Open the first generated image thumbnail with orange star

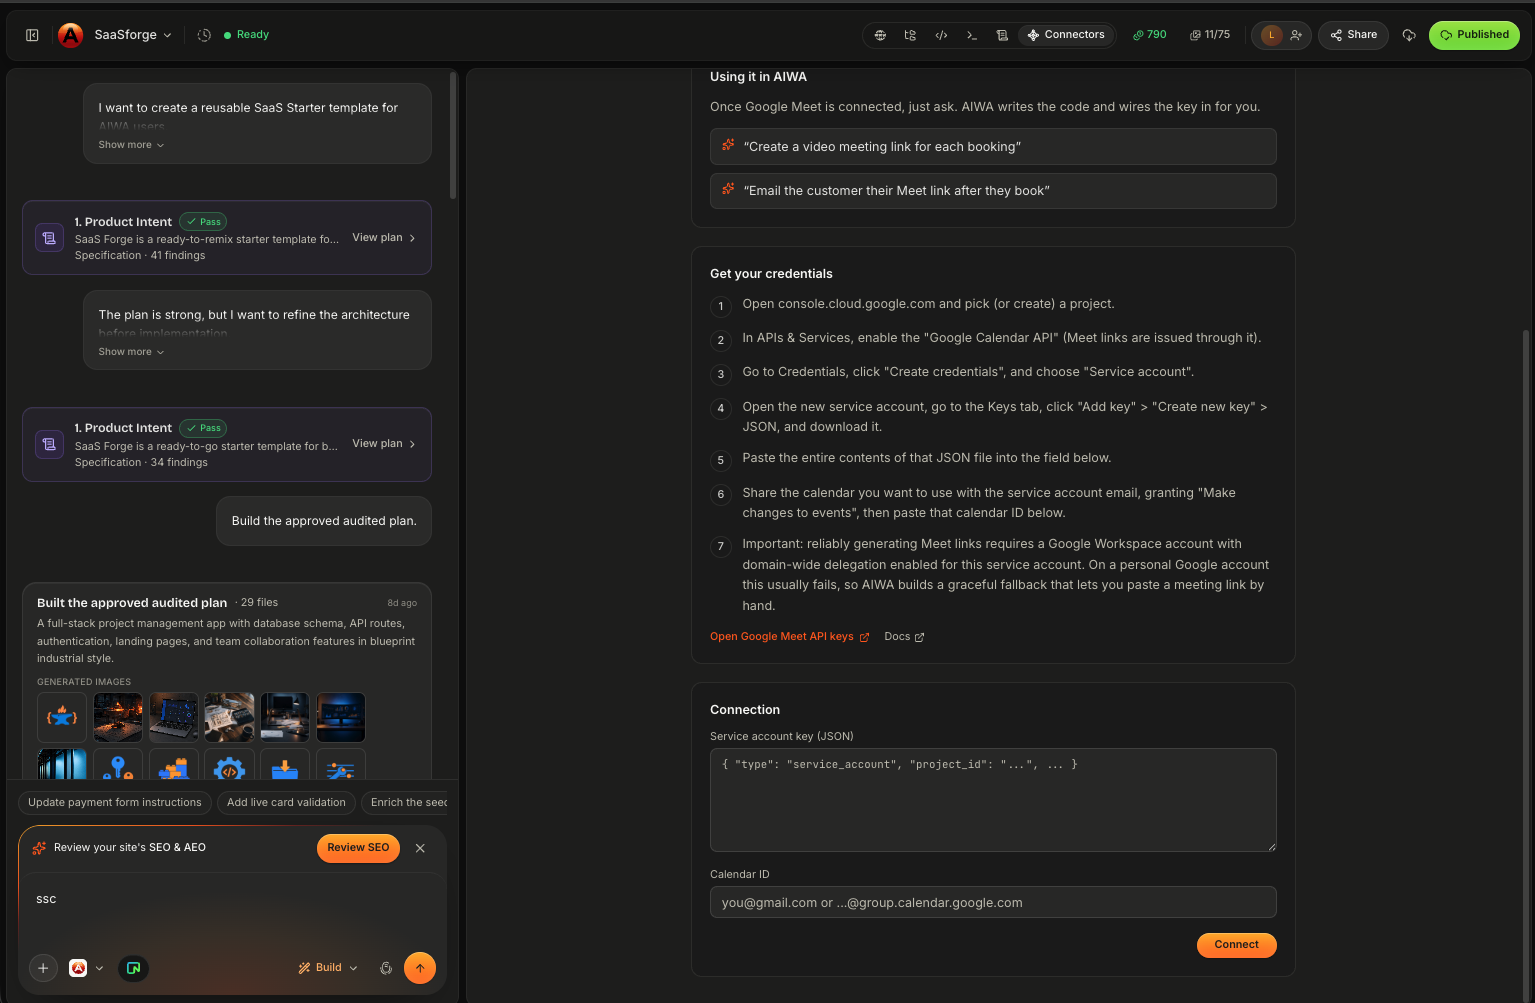click(x=62, y=717)
